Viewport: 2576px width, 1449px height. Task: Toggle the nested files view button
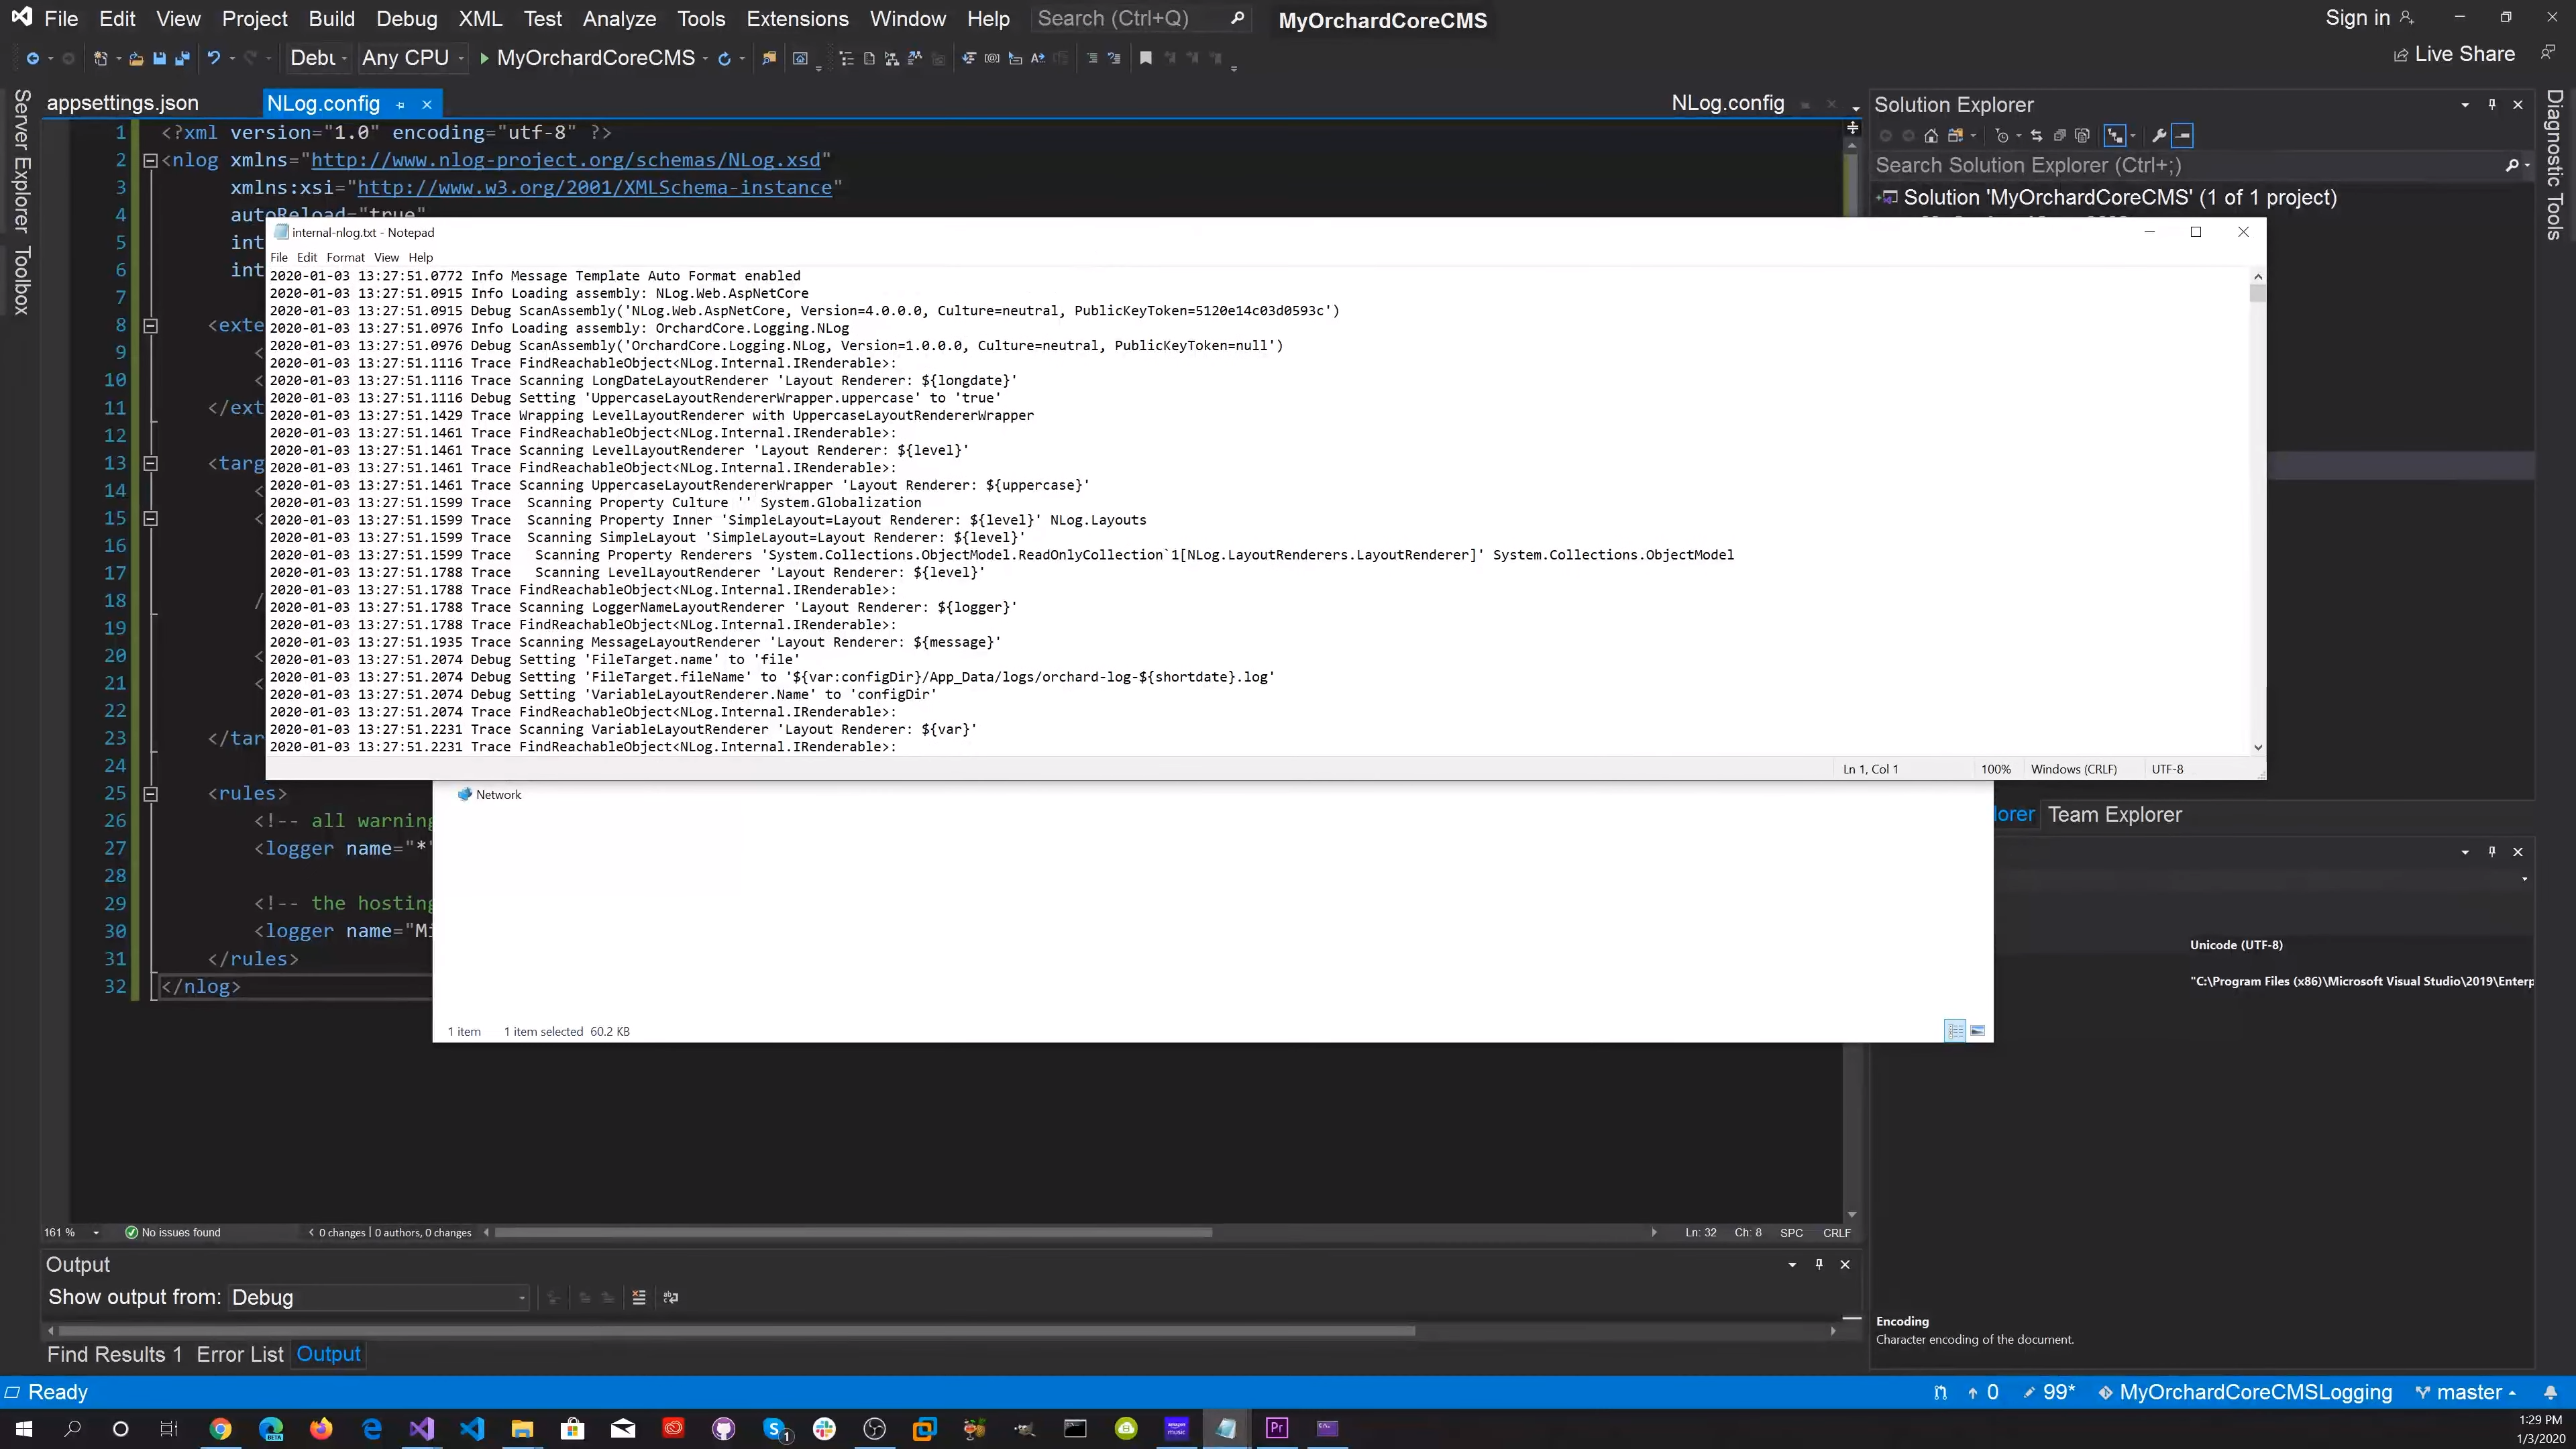pos(2115,135)
